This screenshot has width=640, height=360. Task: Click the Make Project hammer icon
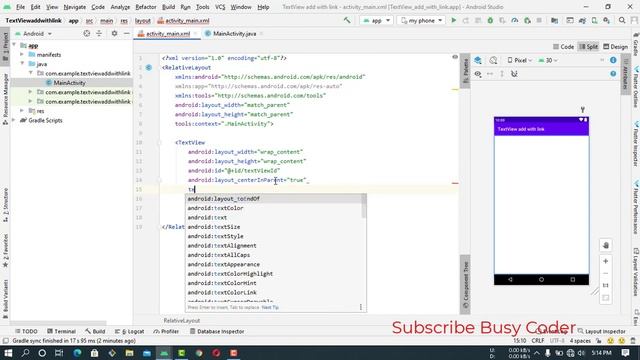coord(347,20)
